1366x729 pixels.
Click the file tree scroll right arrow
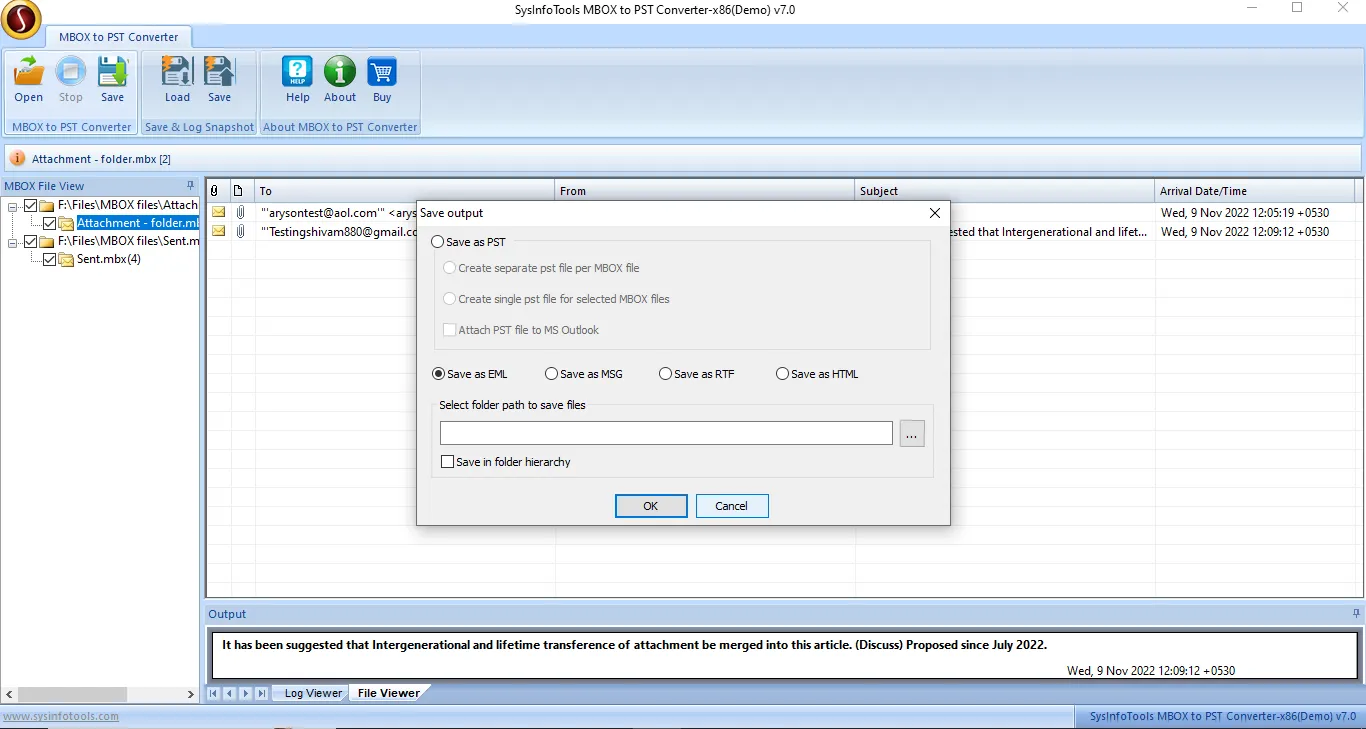point(191,694)
